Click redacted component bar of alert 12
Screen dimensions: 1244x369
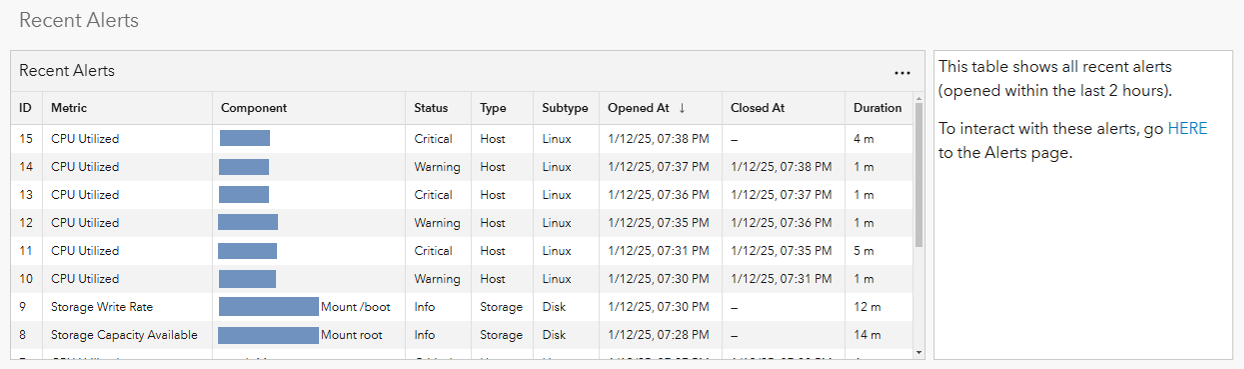(x=248, y=222)
